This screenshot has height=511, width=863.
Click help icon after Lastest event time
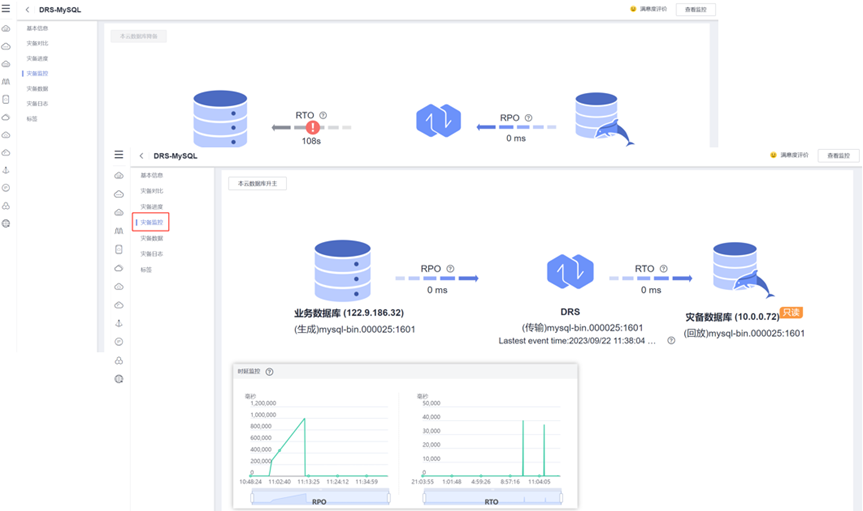click(x=671, y=341)
